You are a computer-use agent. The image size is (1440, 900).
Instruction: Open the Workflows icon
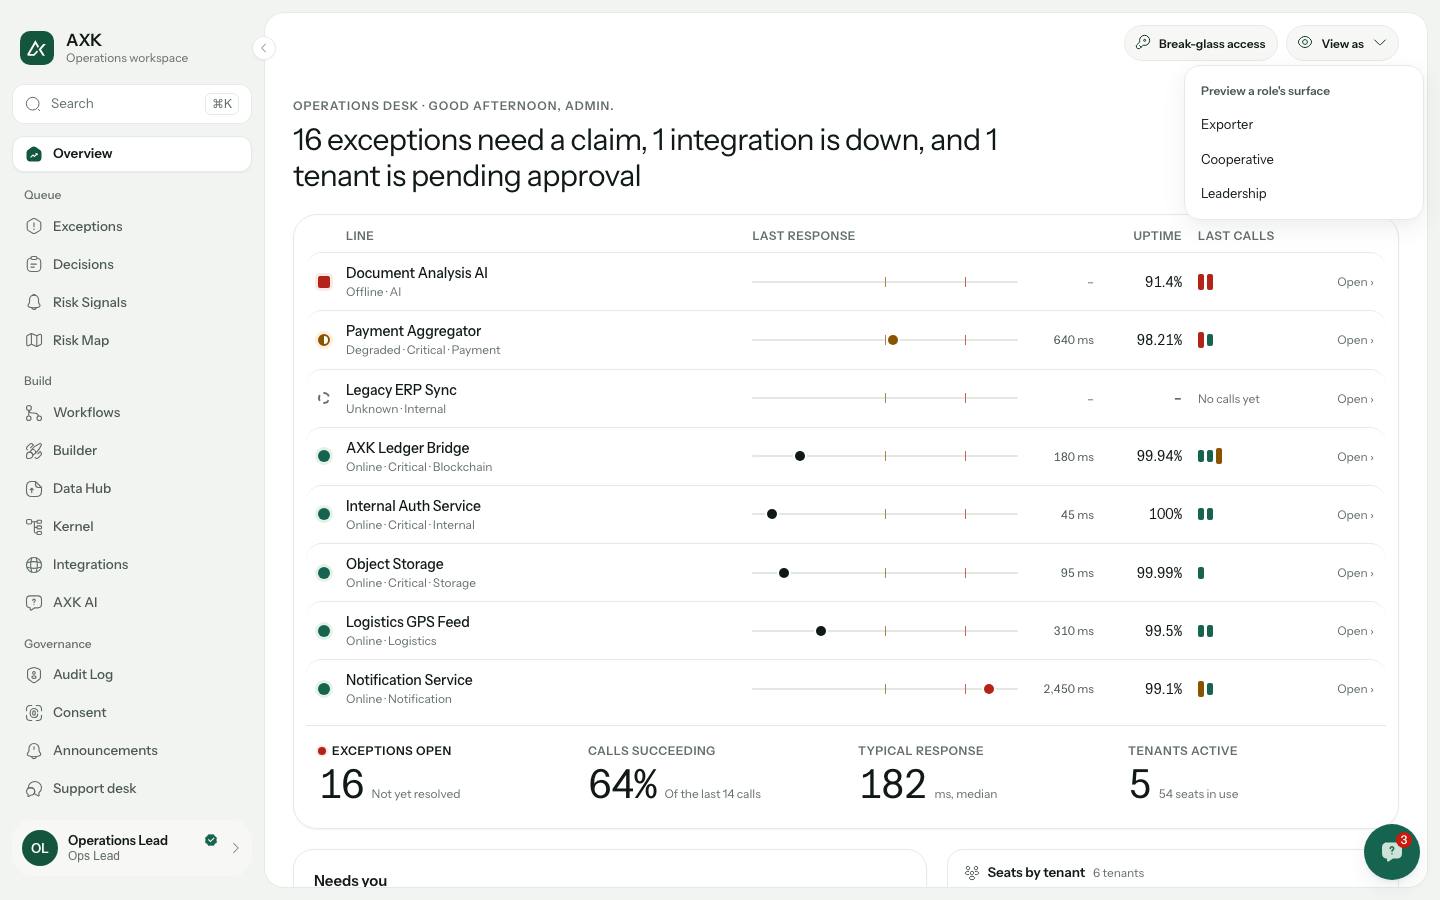coord(34,413)
